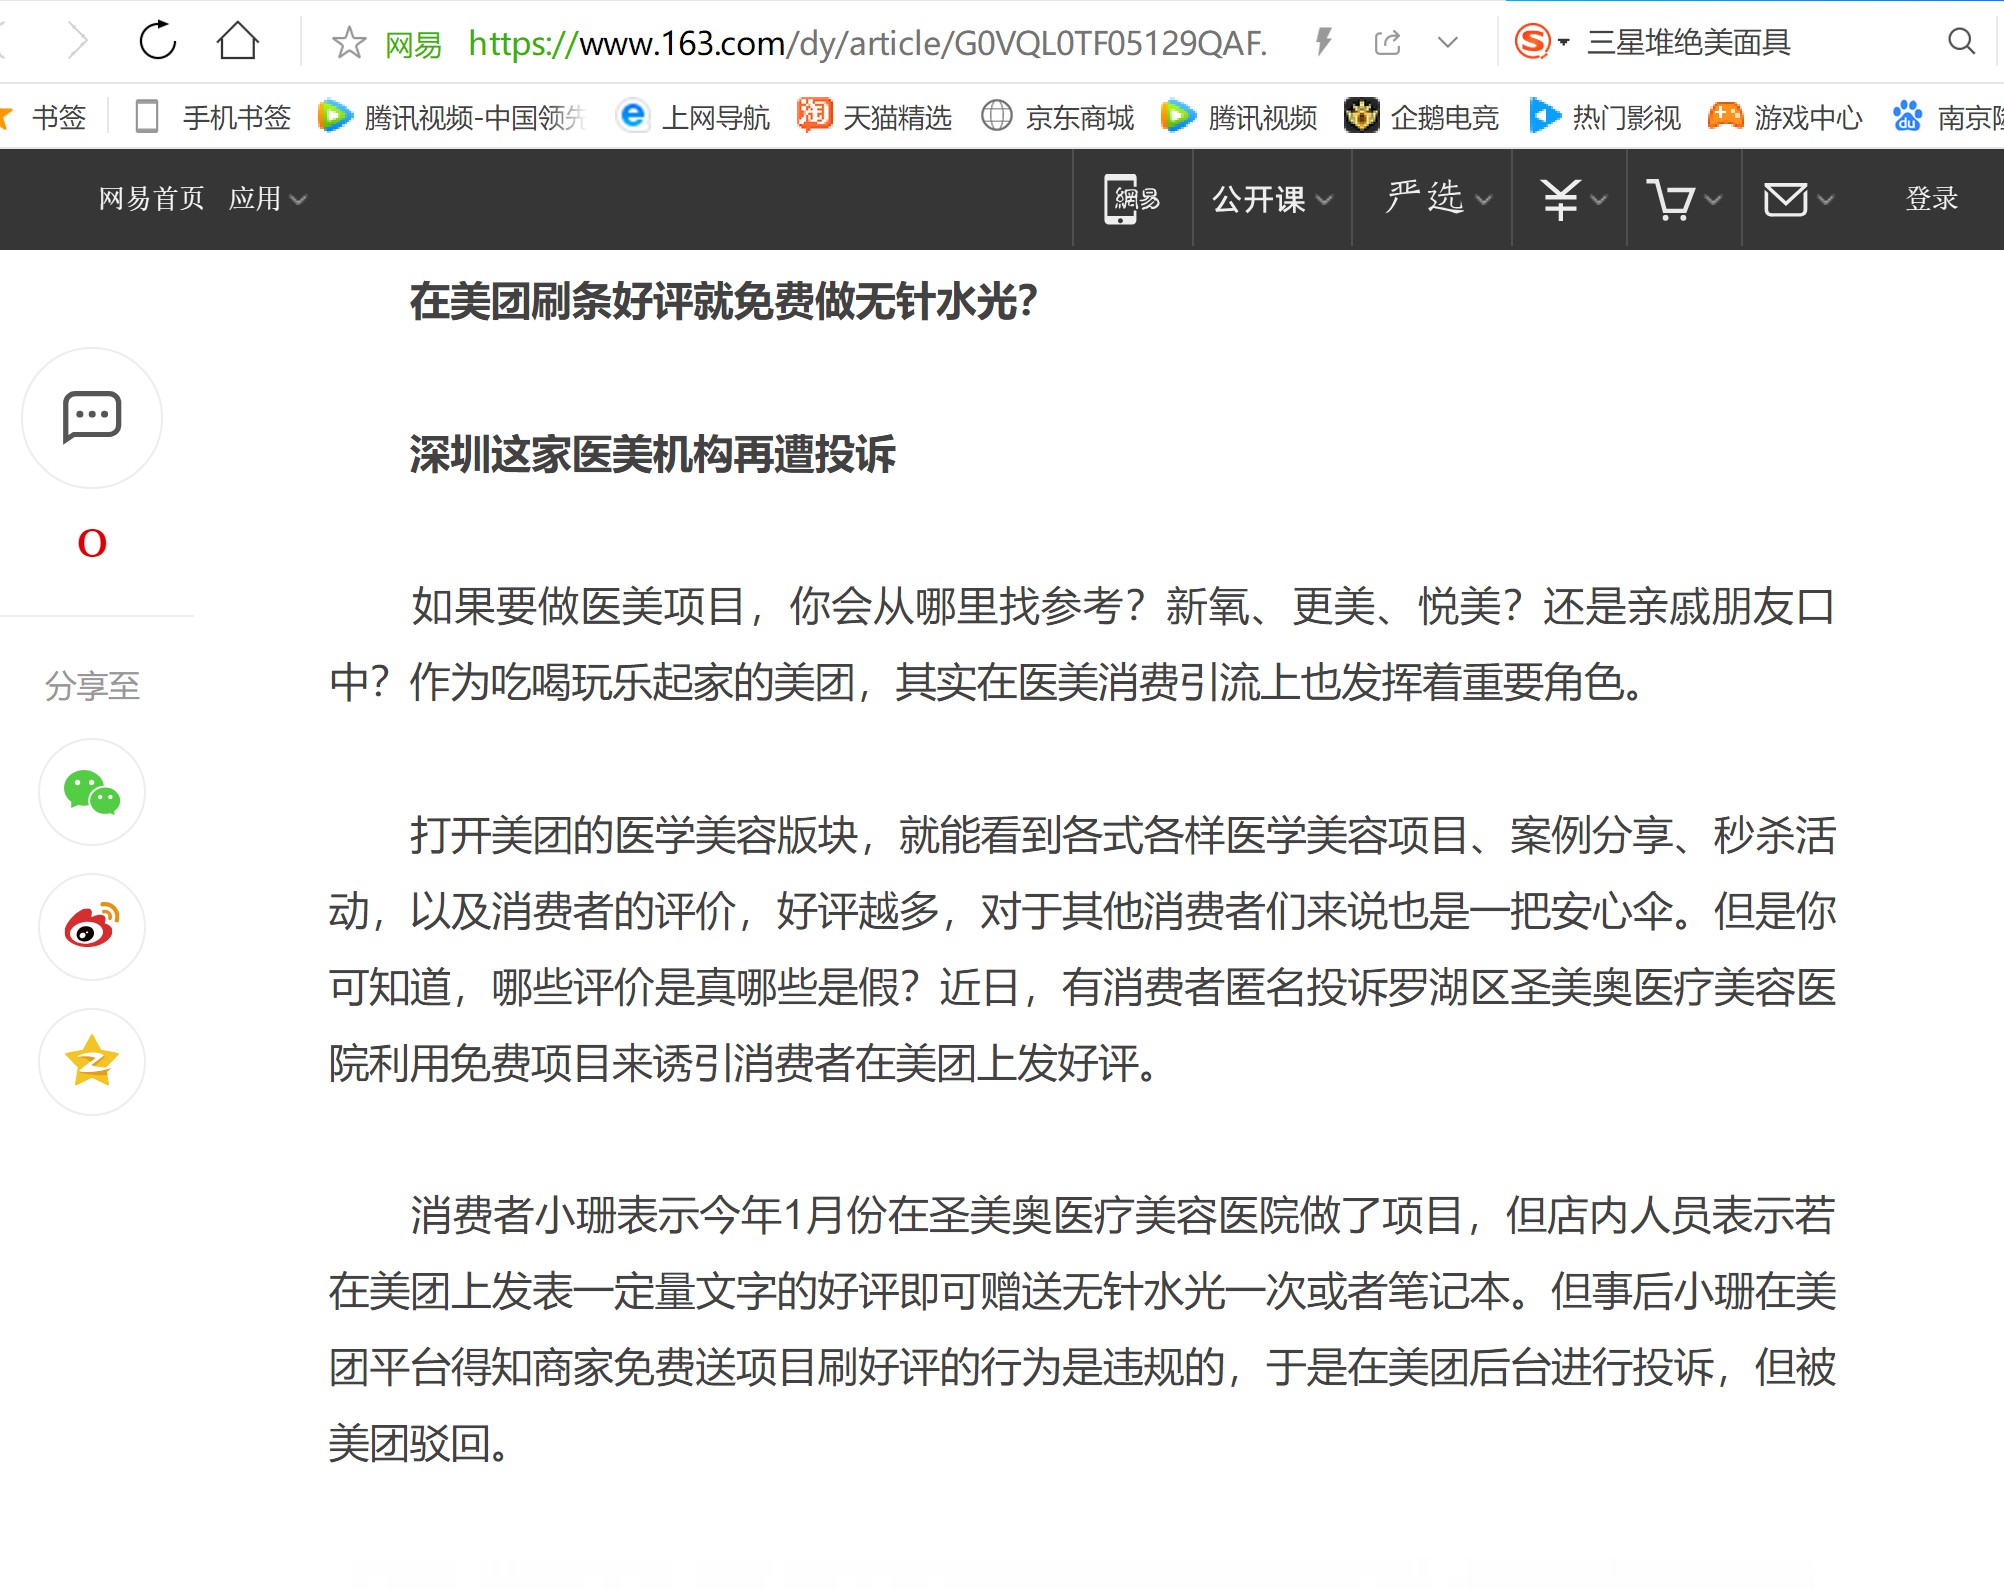Image resolution: width=2004 pixels, height=1589 pixels.
Task: Expand the address bar dropdown arrow
Action: pyautogui.click(x=1447, y=43)
